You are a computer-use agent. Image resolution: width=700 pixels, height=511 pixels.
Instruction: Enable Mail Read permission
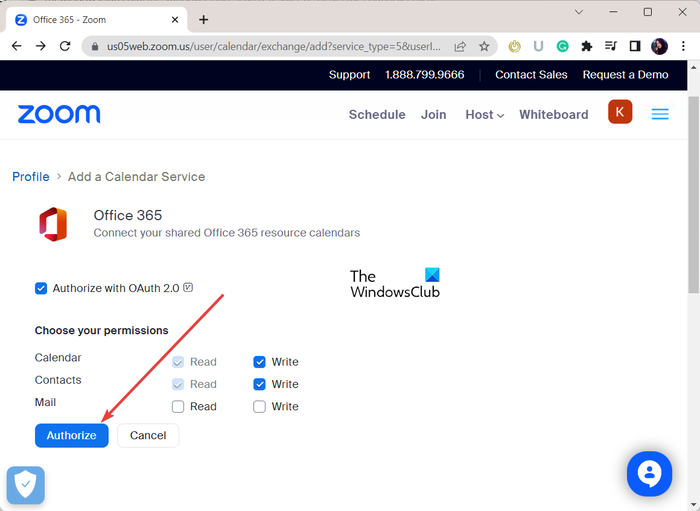[178, 407]
